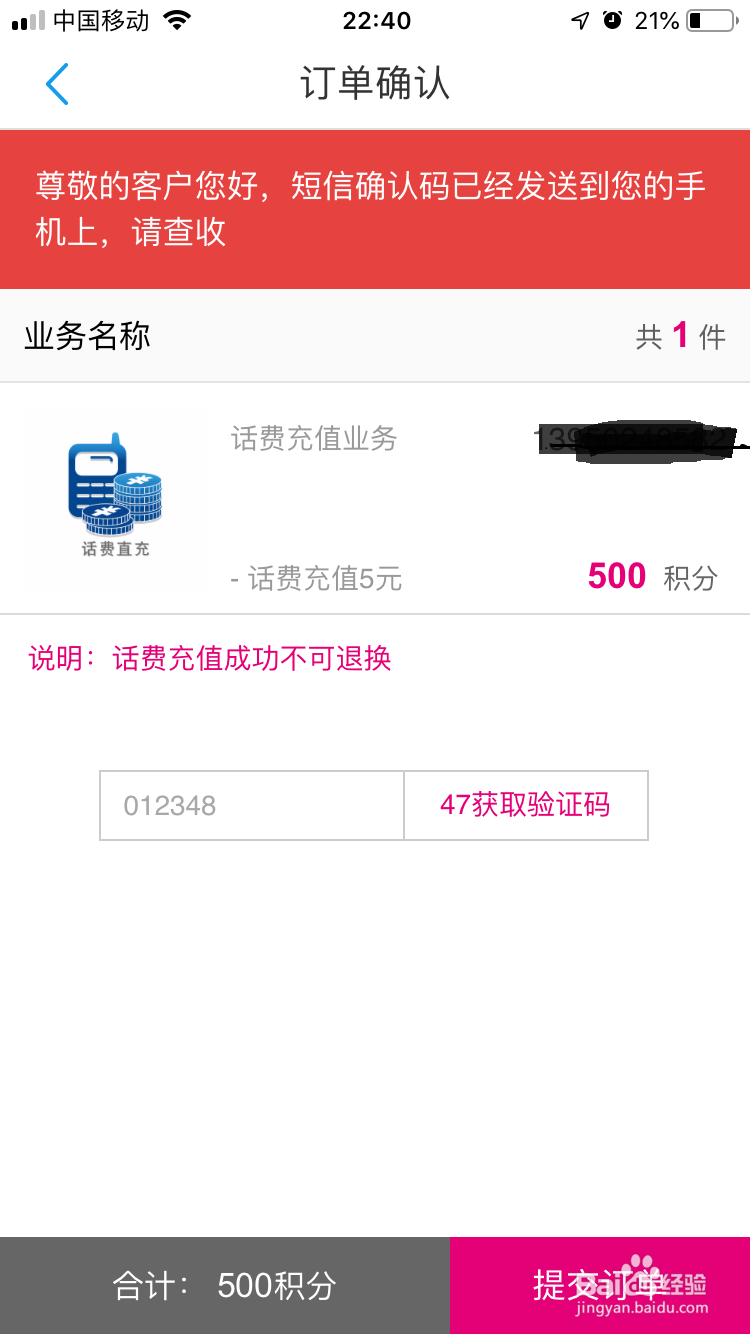Tap the pink 说明 refund notice text
750x1334 pixels.
pyautogui.click(x=210, y=658)
